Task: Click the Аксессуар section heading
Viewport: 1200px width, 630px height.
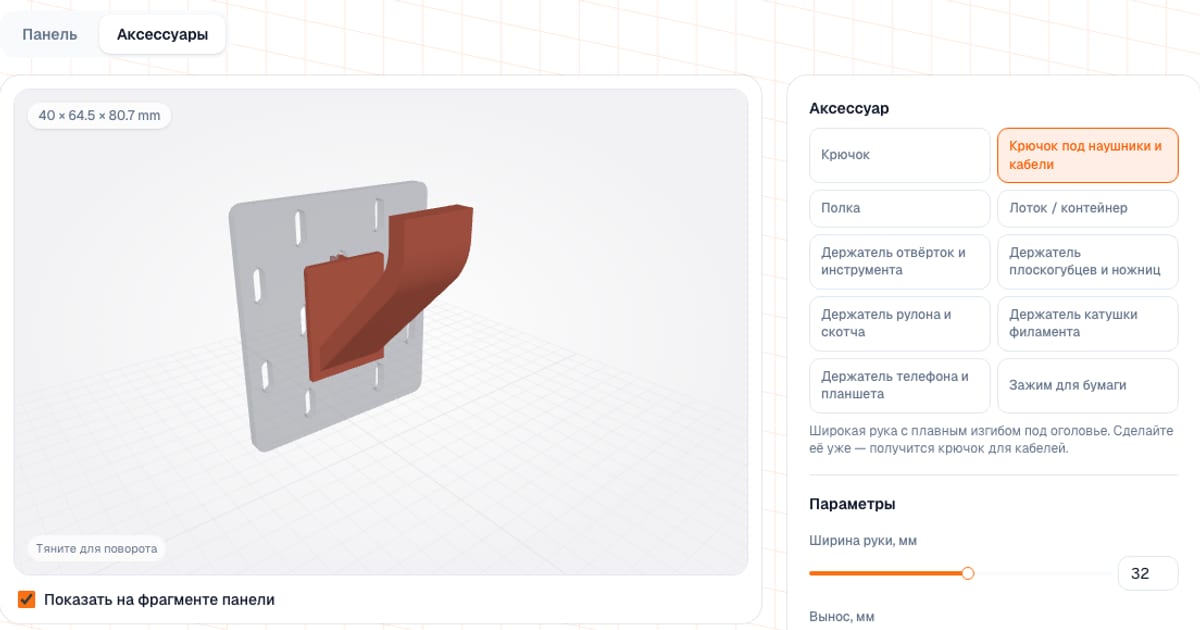Action: tap(849, 108)
